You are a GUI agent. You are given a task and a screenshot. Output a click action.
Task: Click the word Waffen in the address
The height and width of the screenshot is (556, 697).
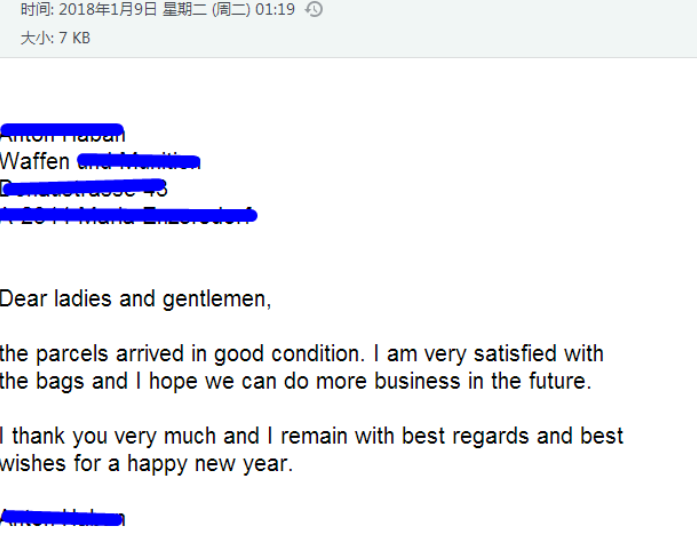pos(35,161)
